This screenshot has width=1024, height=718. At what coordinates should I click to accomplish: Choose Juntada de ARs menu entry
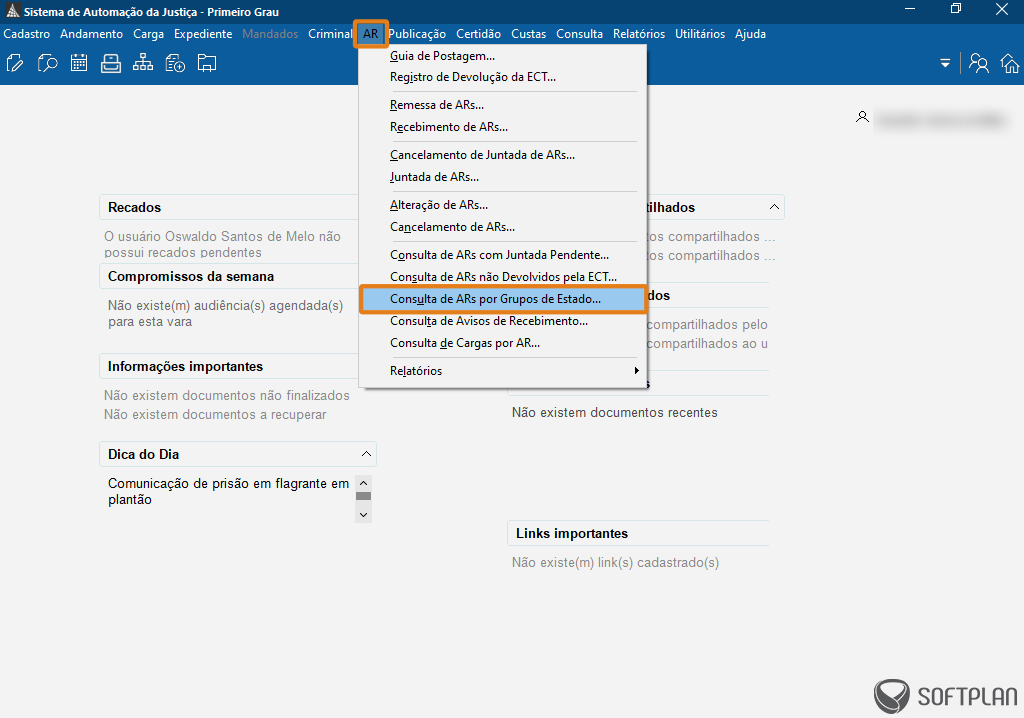(x=502, y=177)
